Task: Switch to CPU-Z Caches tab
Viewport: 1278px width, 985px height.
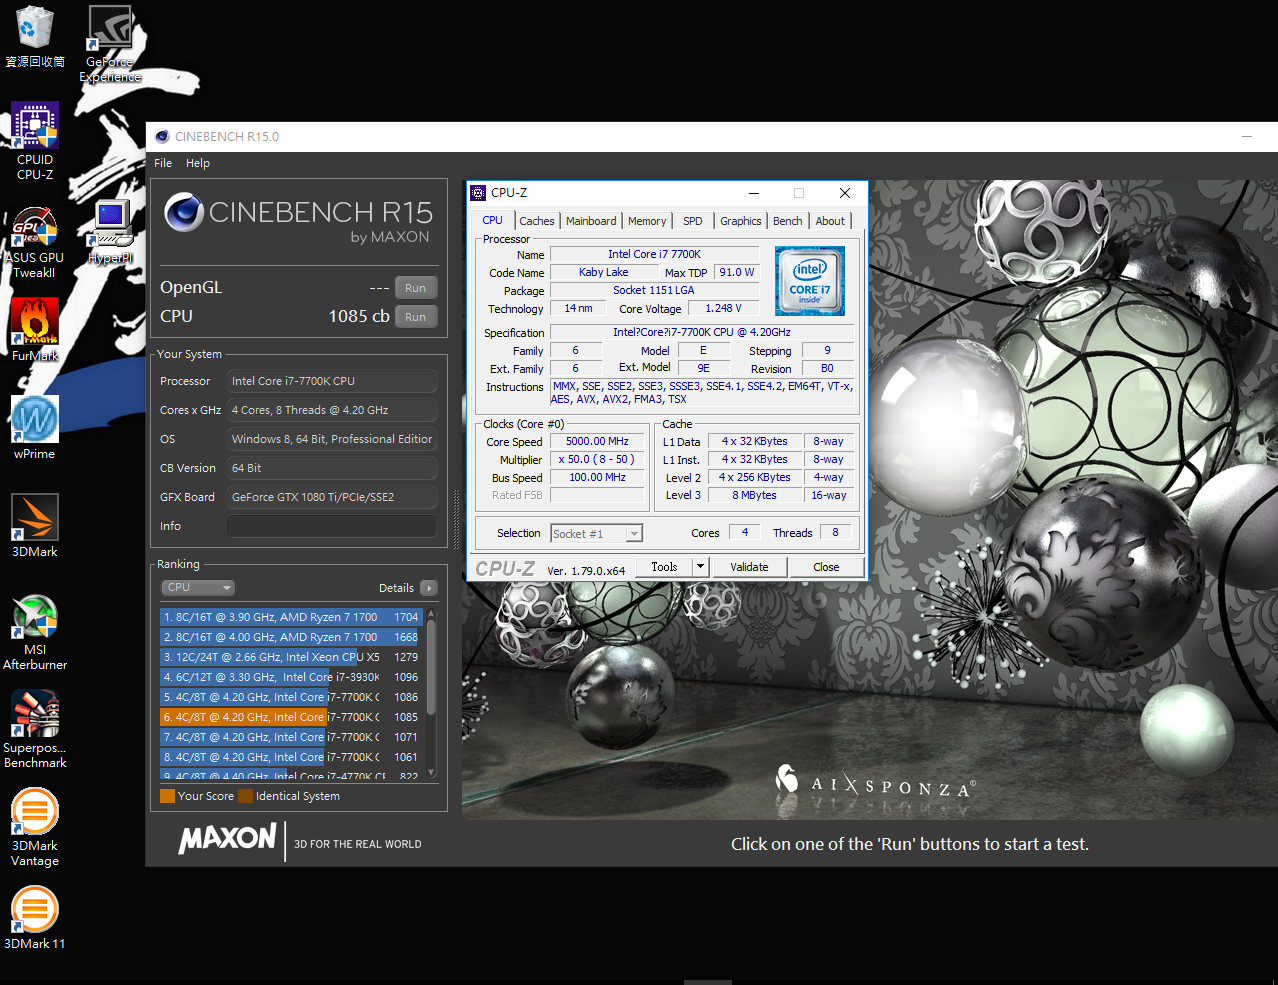Action: tap(537, 221)
